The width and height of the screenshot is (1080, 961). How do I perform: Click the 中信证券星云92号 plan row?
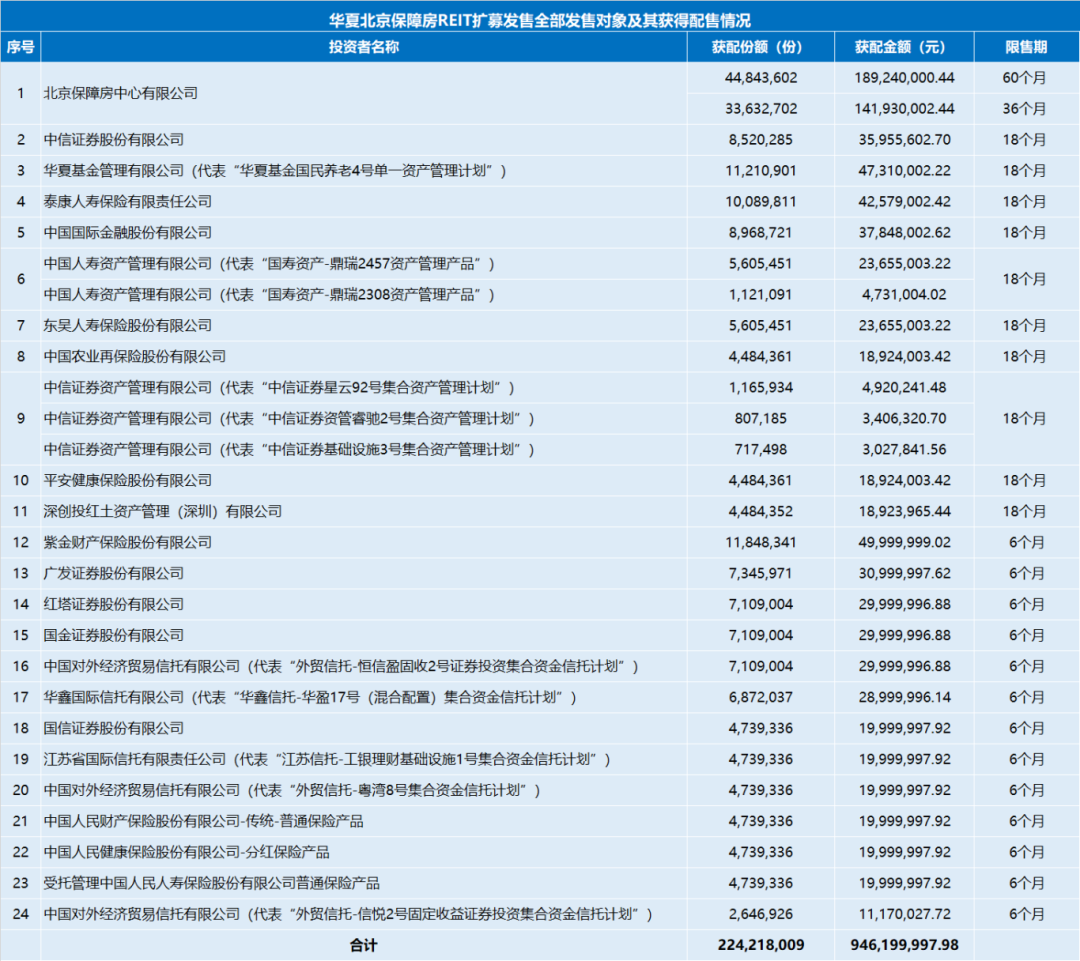tap(280, 388)
